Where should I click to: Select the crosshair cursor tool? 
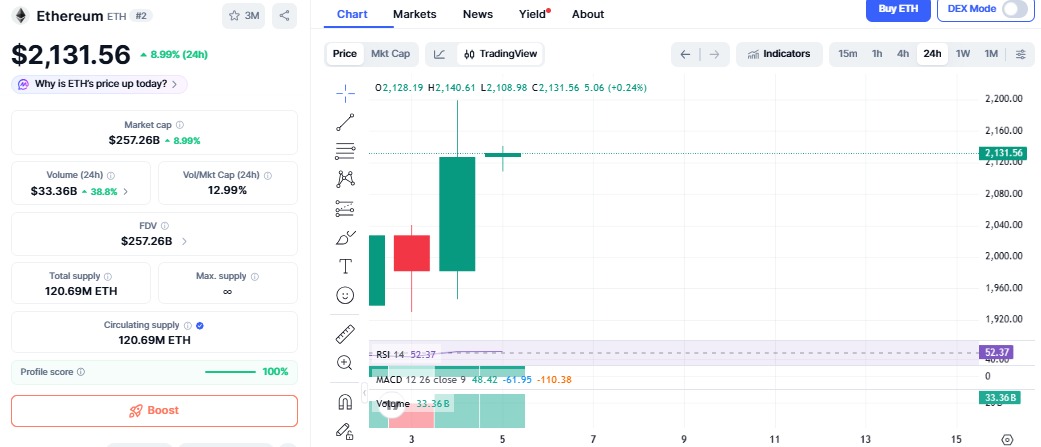point(345,94)
